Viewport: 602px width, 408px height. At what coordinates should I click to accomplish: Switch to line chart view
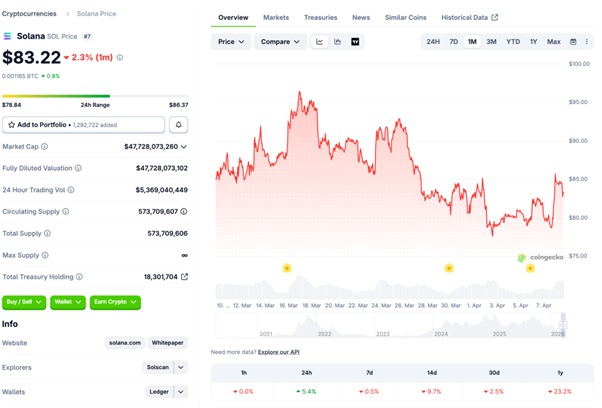point(320,42)
